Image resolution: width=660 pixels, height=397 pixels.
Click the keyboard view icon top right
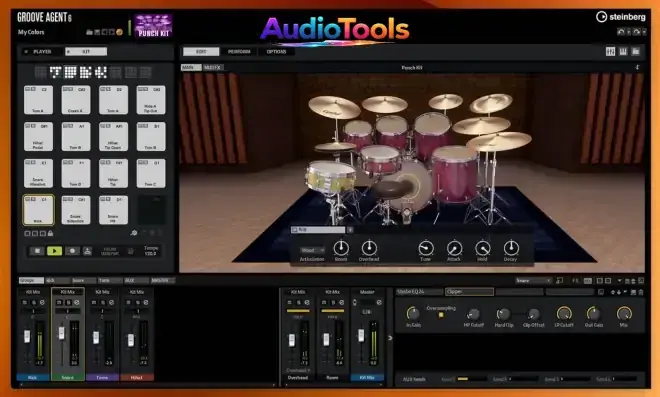pyautogui.click(x=623, y=51)
